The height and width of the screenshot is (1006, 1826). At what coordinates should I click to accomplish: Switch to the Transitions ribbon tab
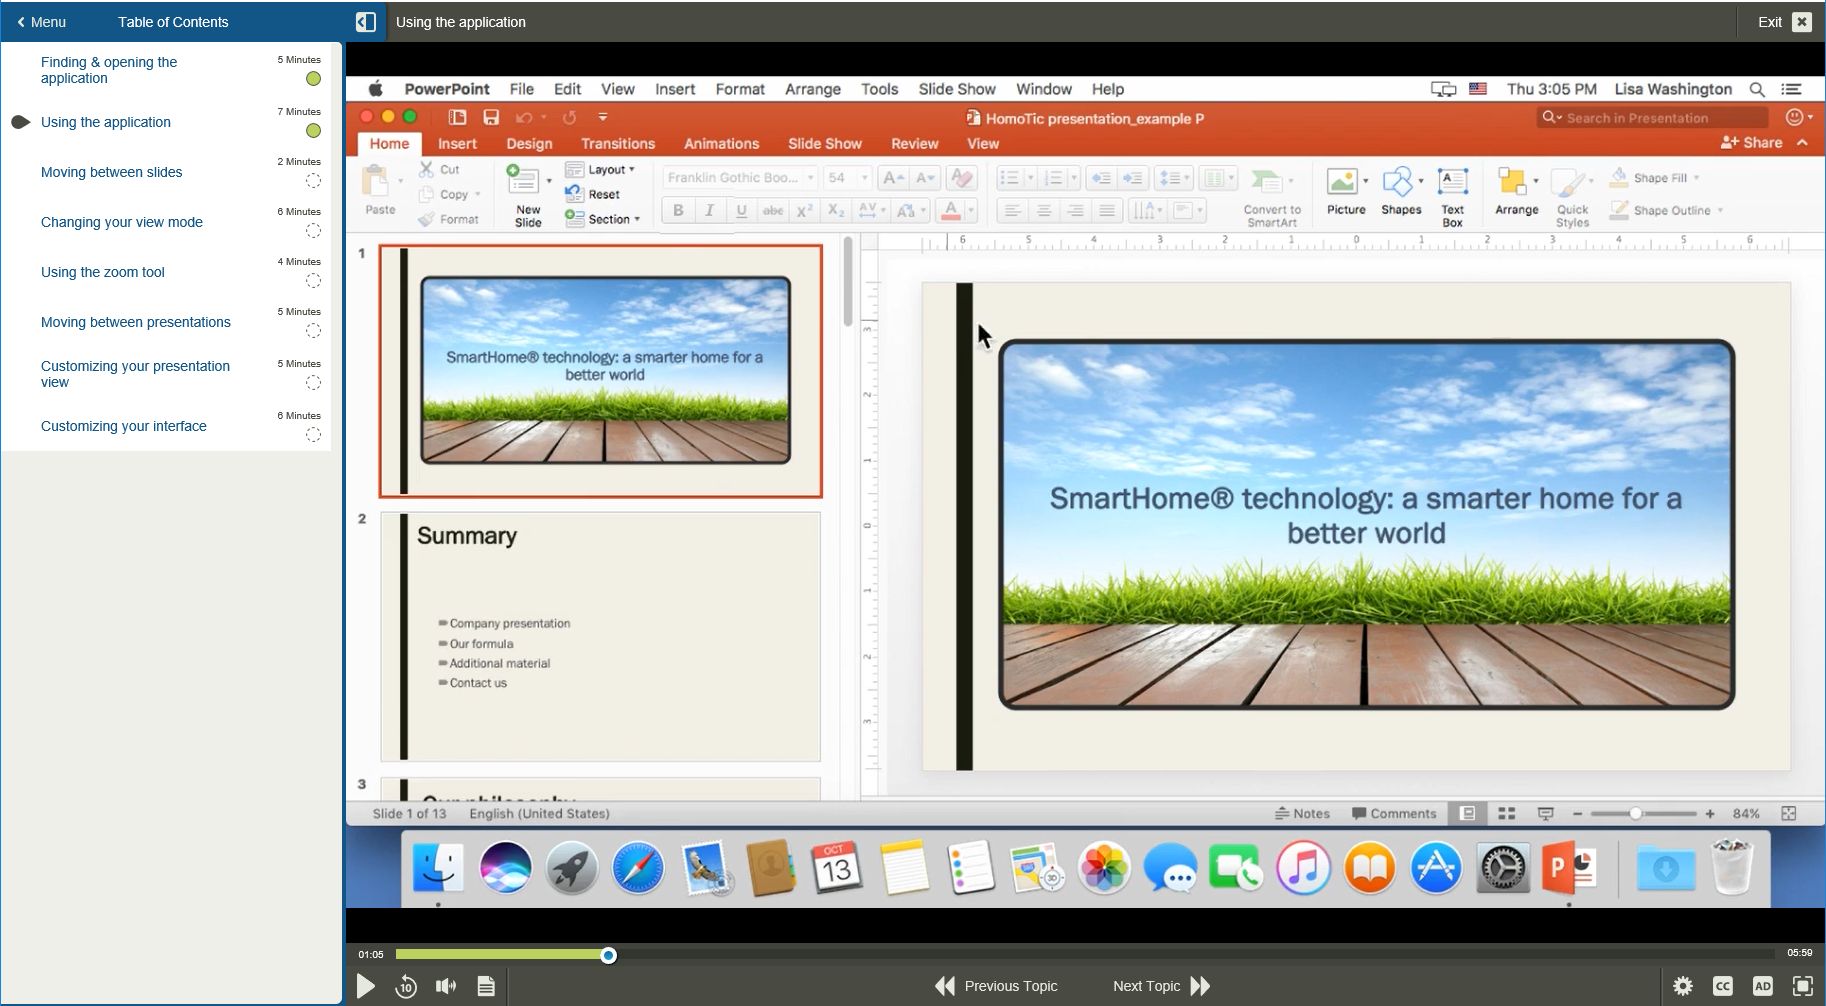click(617, 143)
